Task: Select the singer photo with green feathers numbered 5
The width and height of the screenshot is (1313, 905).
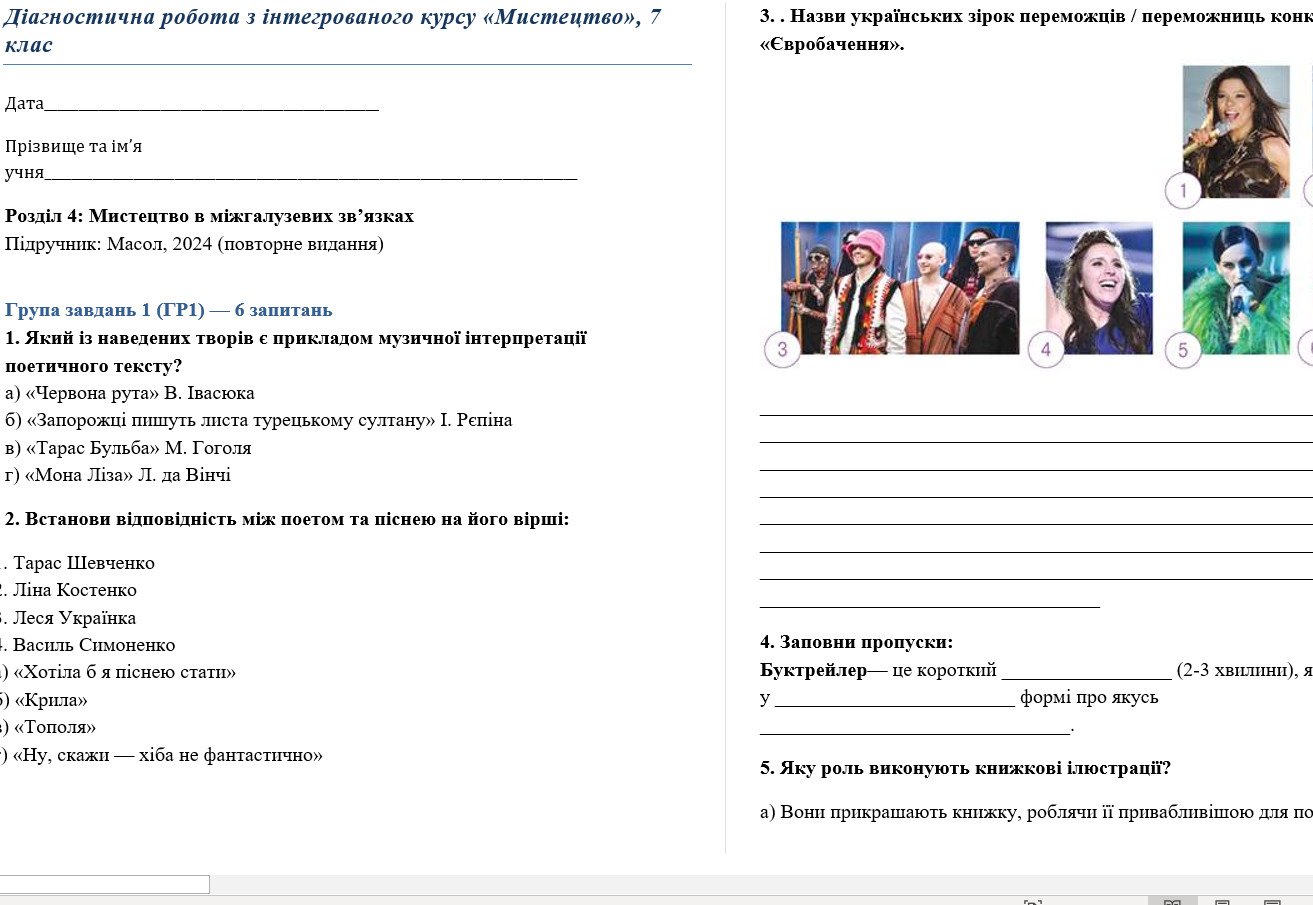Action: [1236, 288]
